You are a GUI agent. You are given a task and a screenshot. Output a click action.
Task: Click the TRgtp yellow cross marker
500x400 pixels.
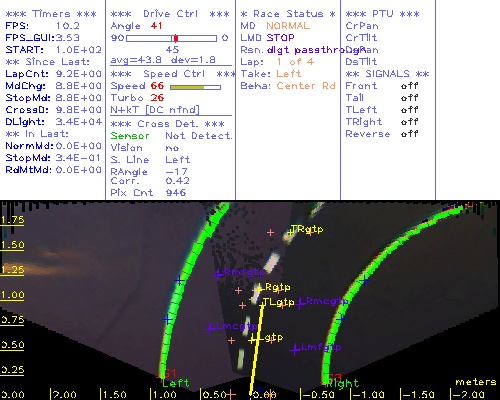point(292,230)
